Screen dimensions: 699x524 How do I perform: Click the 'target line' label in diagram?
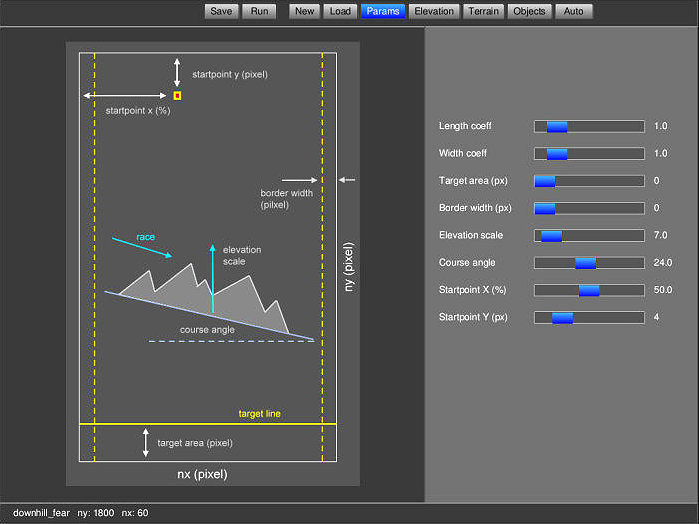click(x=259, y=414)
